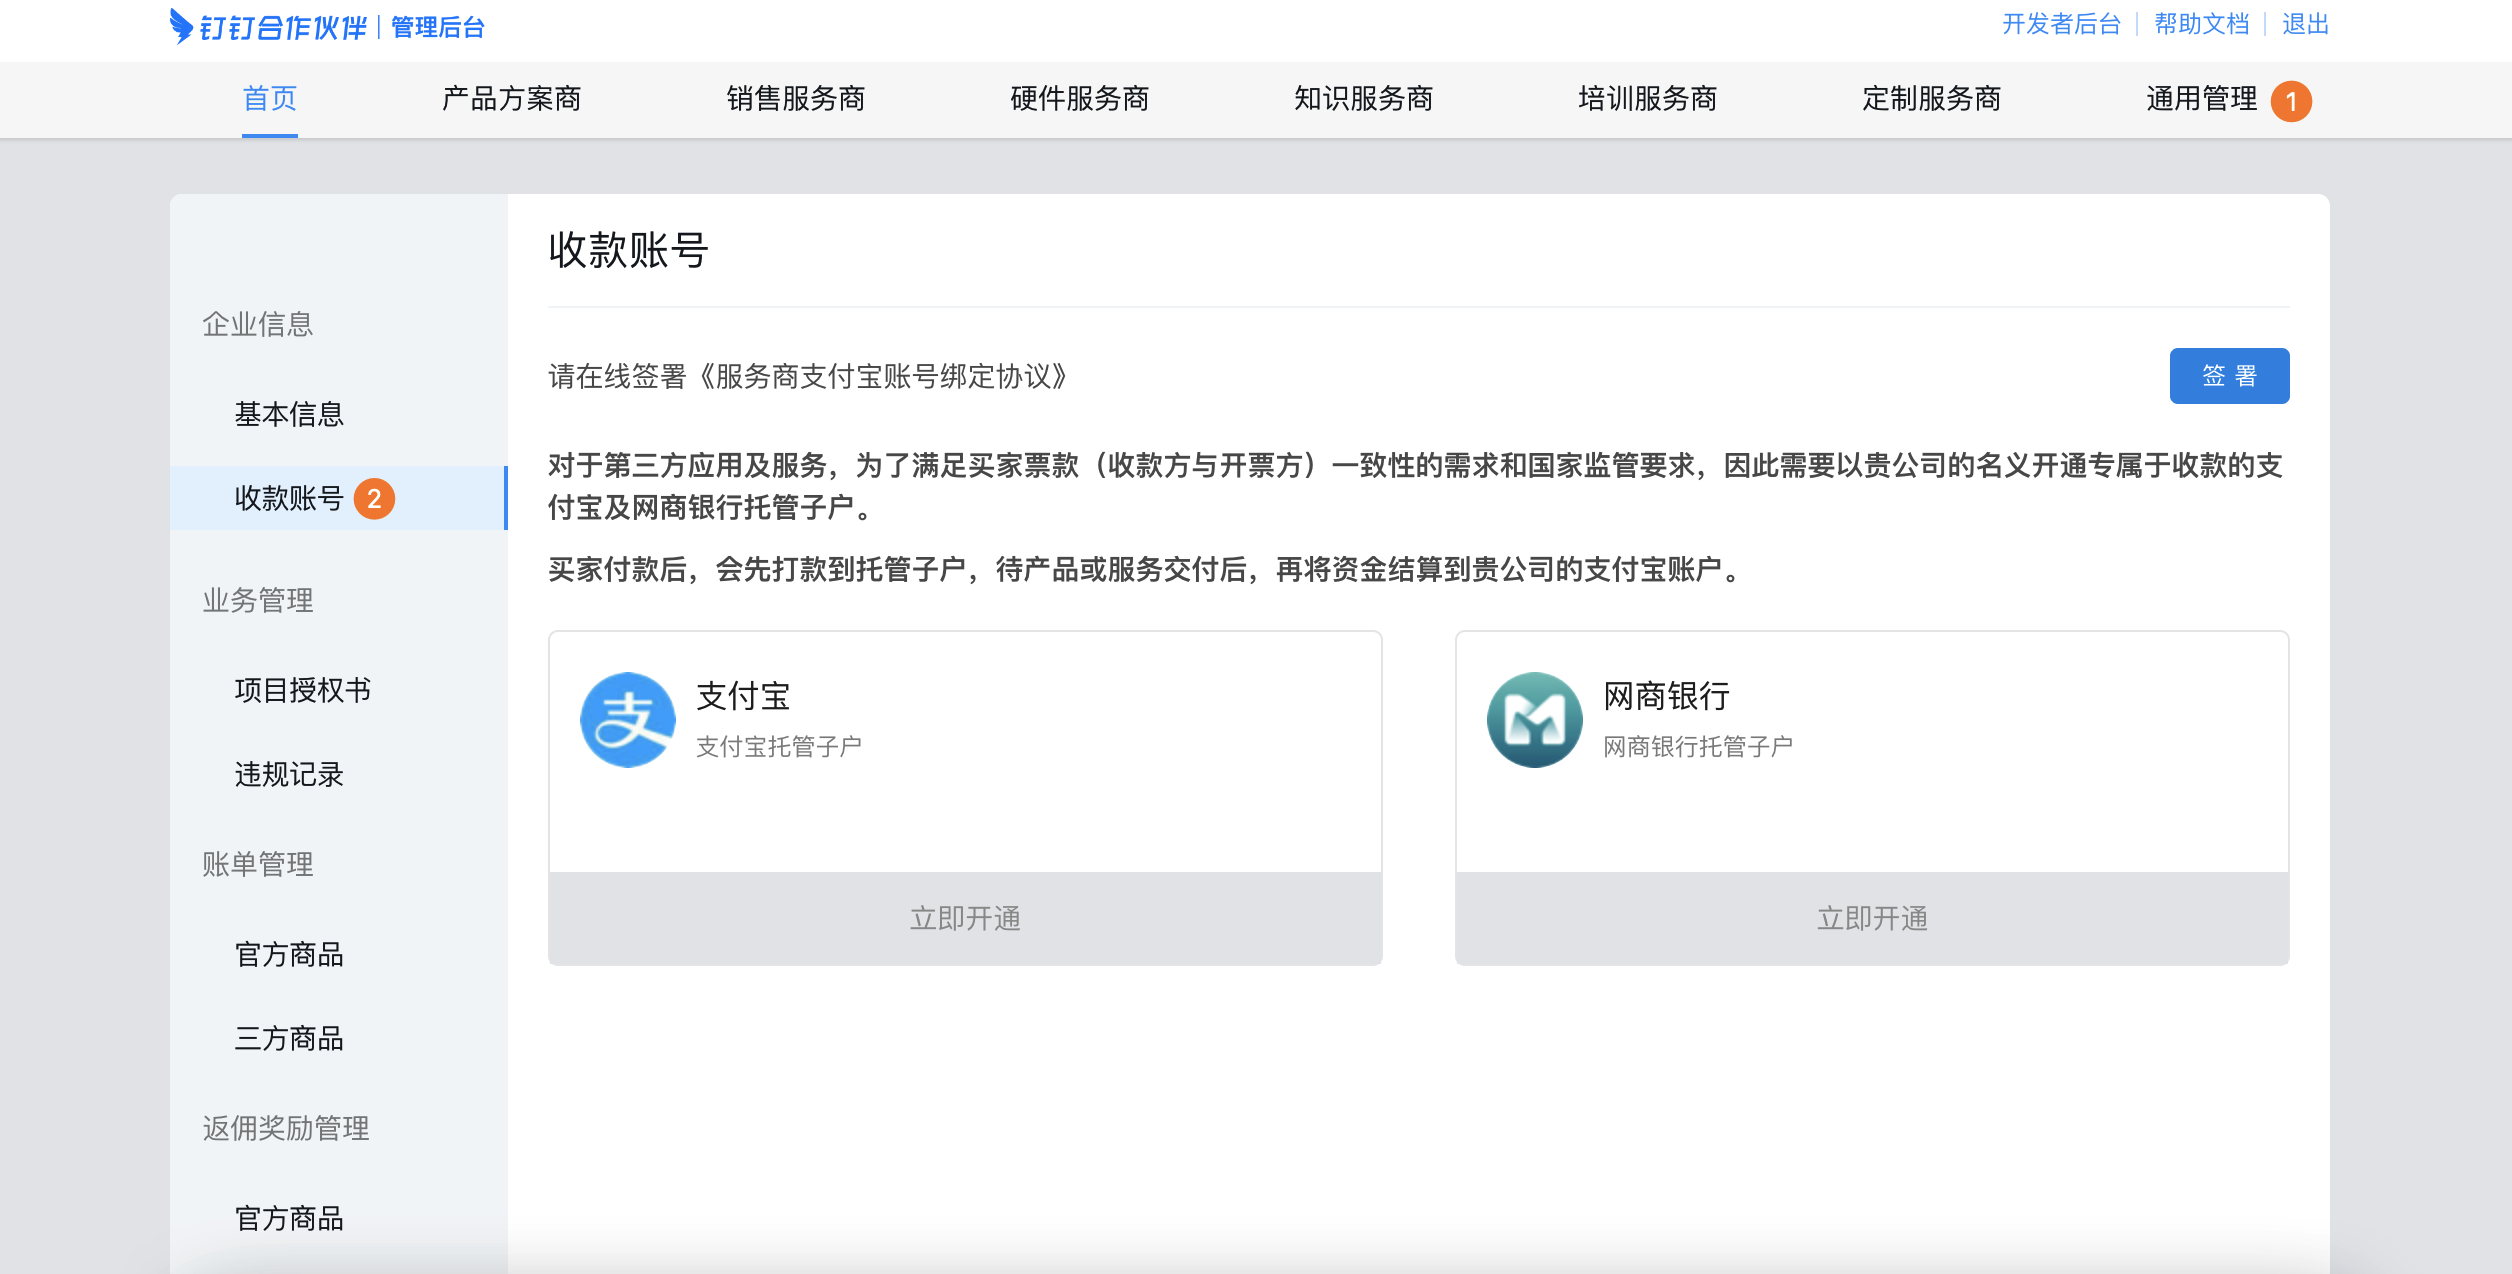Viewport: 2512px width, 1274px height.
Task: Click the orange badge on 通用管理
Action: pyautogui.click(x=2290, y=101)
